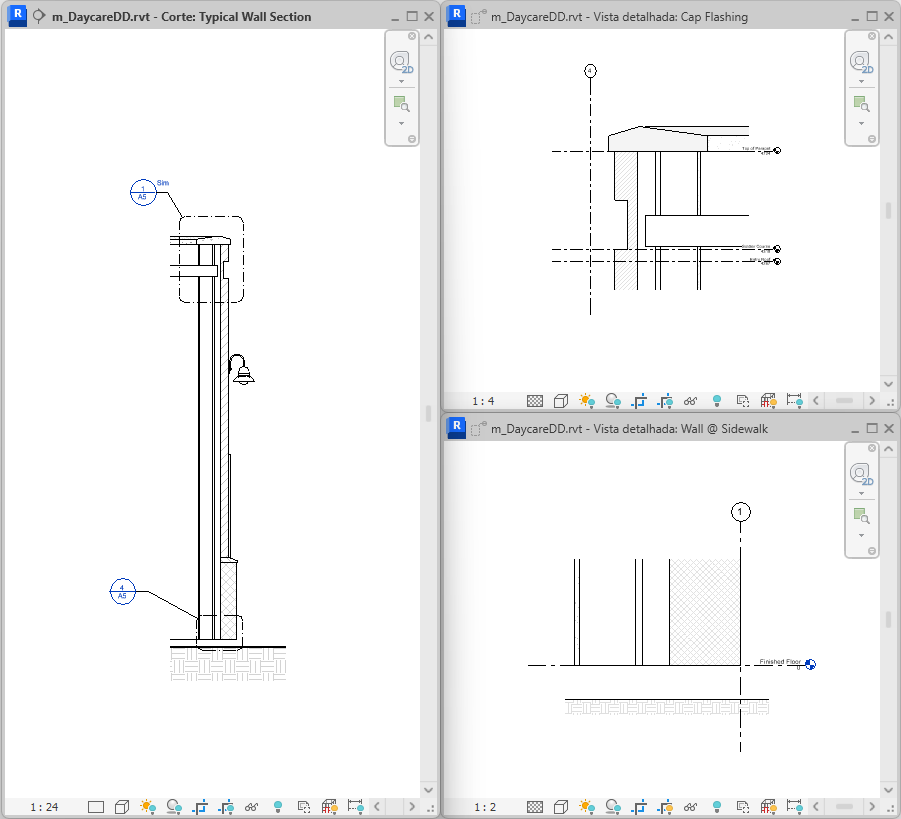Click horizontal scrollbar thumb in Wall @ Sidewalk
Screen dimensions: 901x819
point(844,807)
